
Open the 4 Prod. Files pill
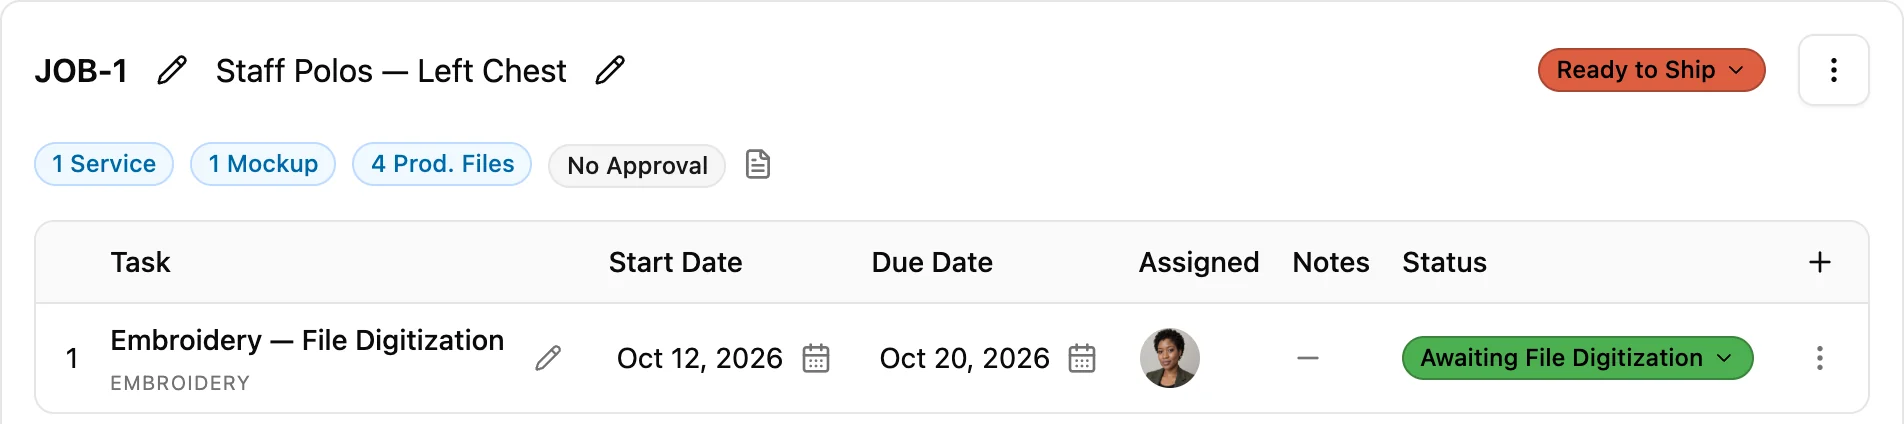pyautogui.click(x=442, y=164)
